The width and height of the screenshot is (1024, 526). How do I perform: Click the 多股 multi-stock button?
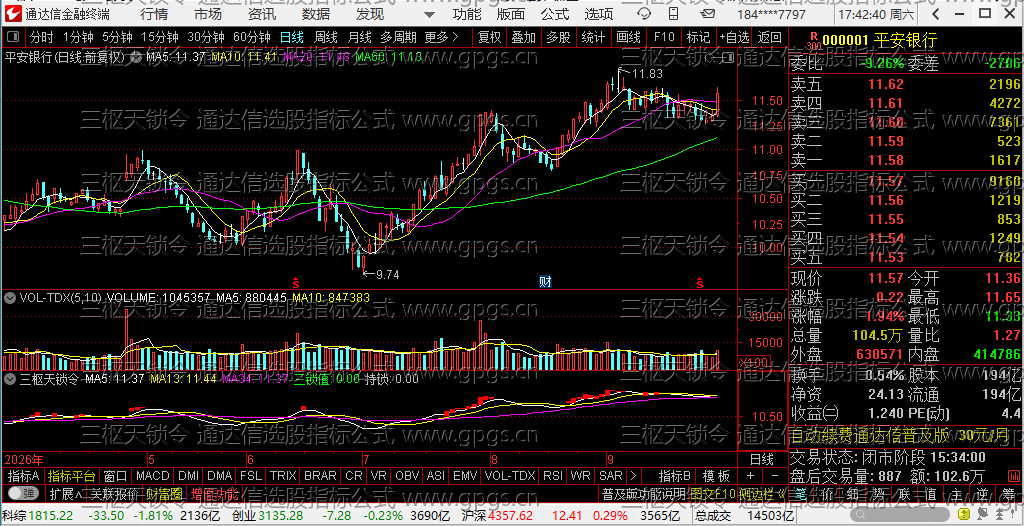point(558,37)
